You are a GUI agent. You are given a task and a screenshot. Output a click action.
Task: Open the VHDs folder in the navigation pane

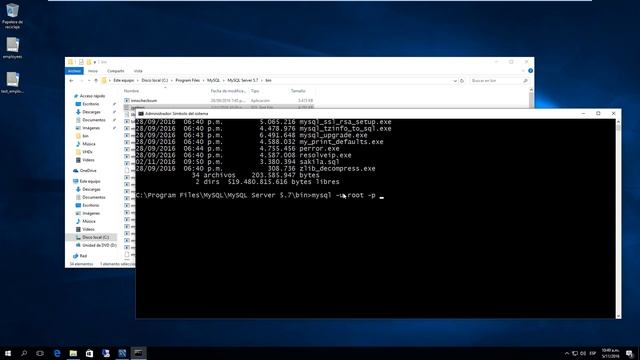[x=87, y=152]
